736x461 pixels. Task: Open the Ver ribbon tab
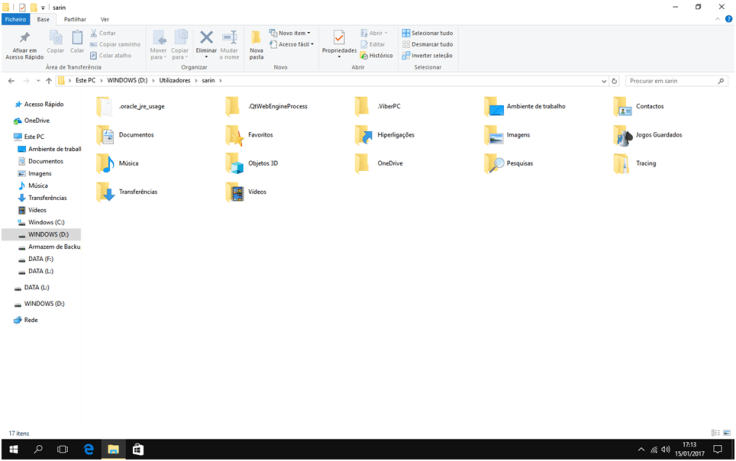tap(104, 19)
